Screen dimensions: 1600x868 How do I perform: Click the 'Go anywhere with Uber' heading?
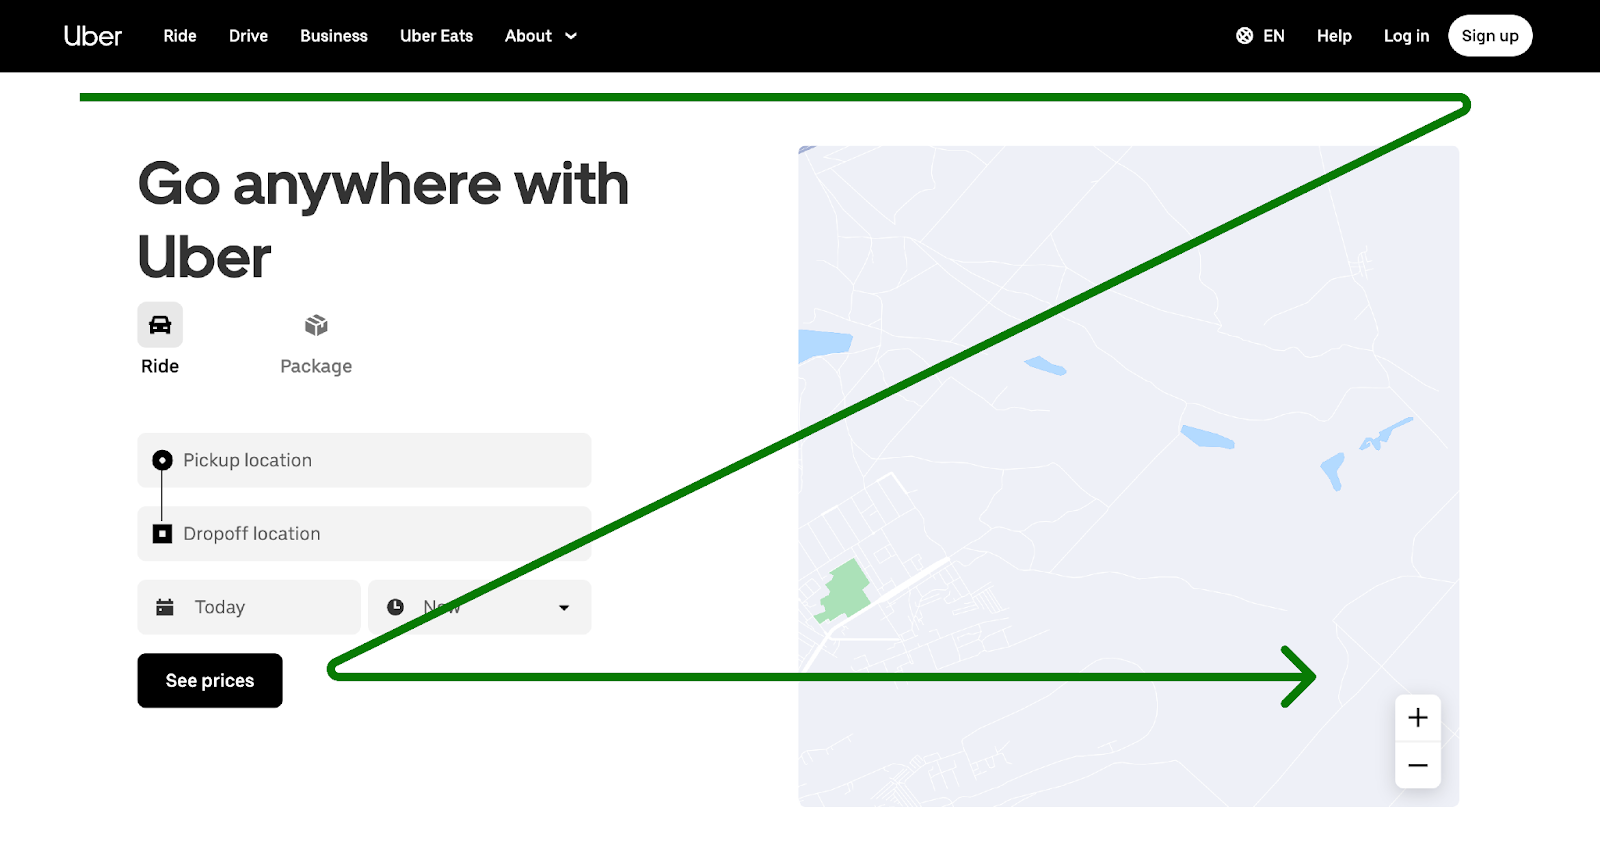(x=383, y=220)
